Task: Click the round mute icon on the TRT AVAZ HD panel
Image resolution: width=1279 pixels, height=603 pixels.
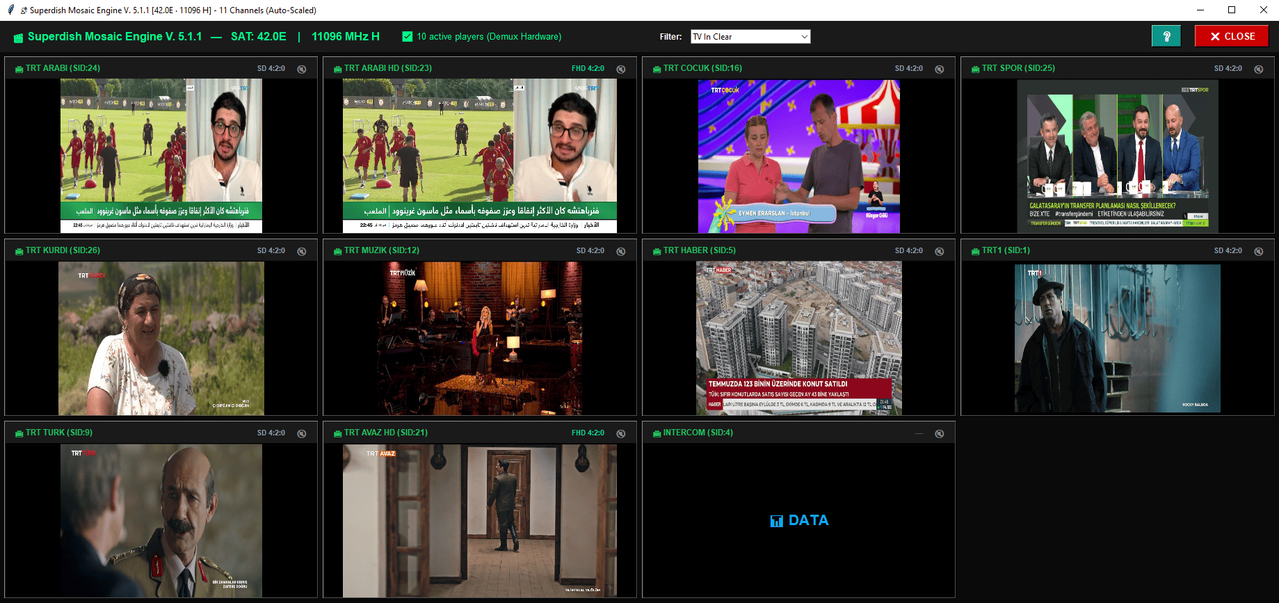Action: (x=621, y=433)
